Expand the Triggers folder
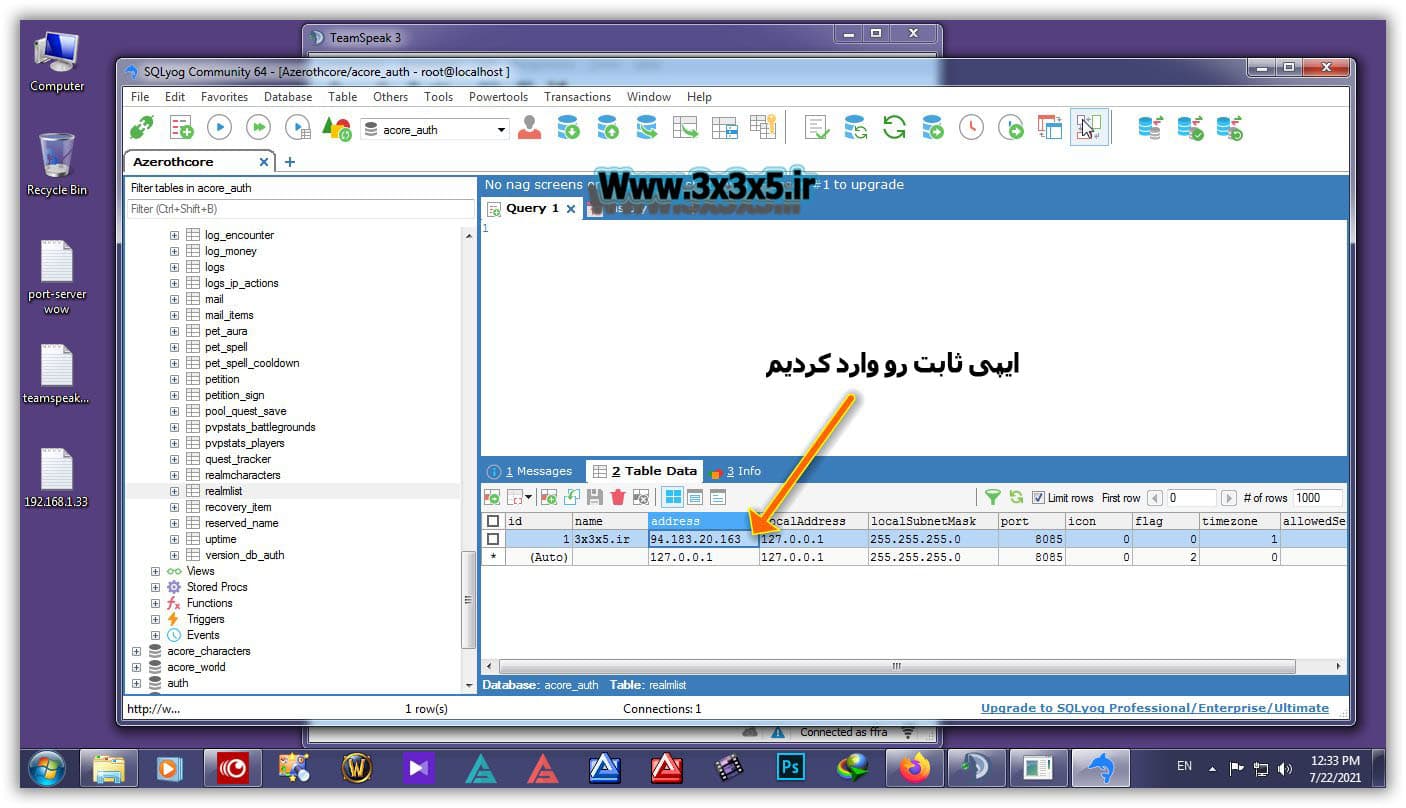The height and width of the screenshot is (808, 1406). 155,619
